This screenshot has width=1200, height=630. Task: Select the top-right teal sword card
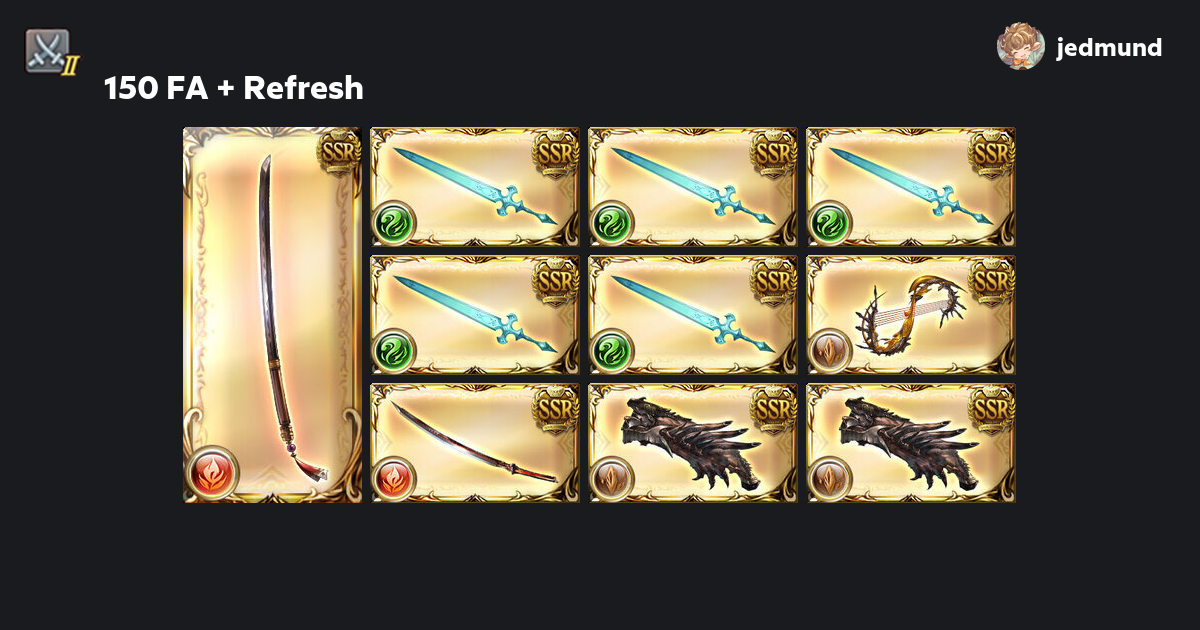point(912,187)
